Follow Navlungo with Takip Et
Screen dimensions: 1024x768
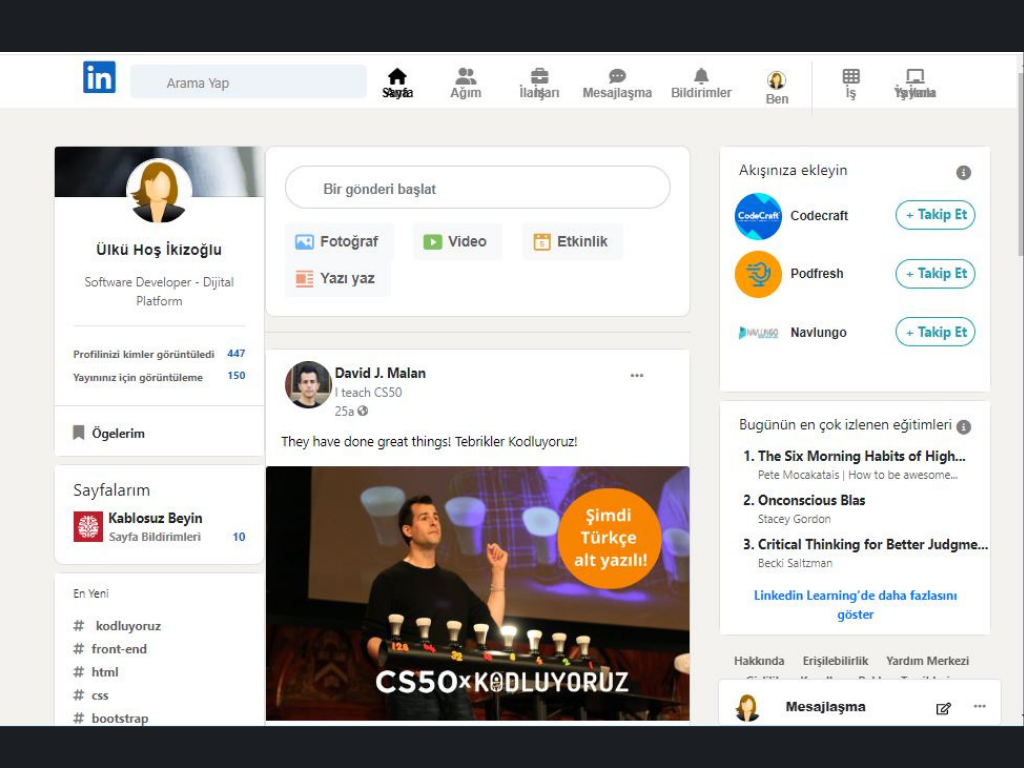tap(935, 332)
